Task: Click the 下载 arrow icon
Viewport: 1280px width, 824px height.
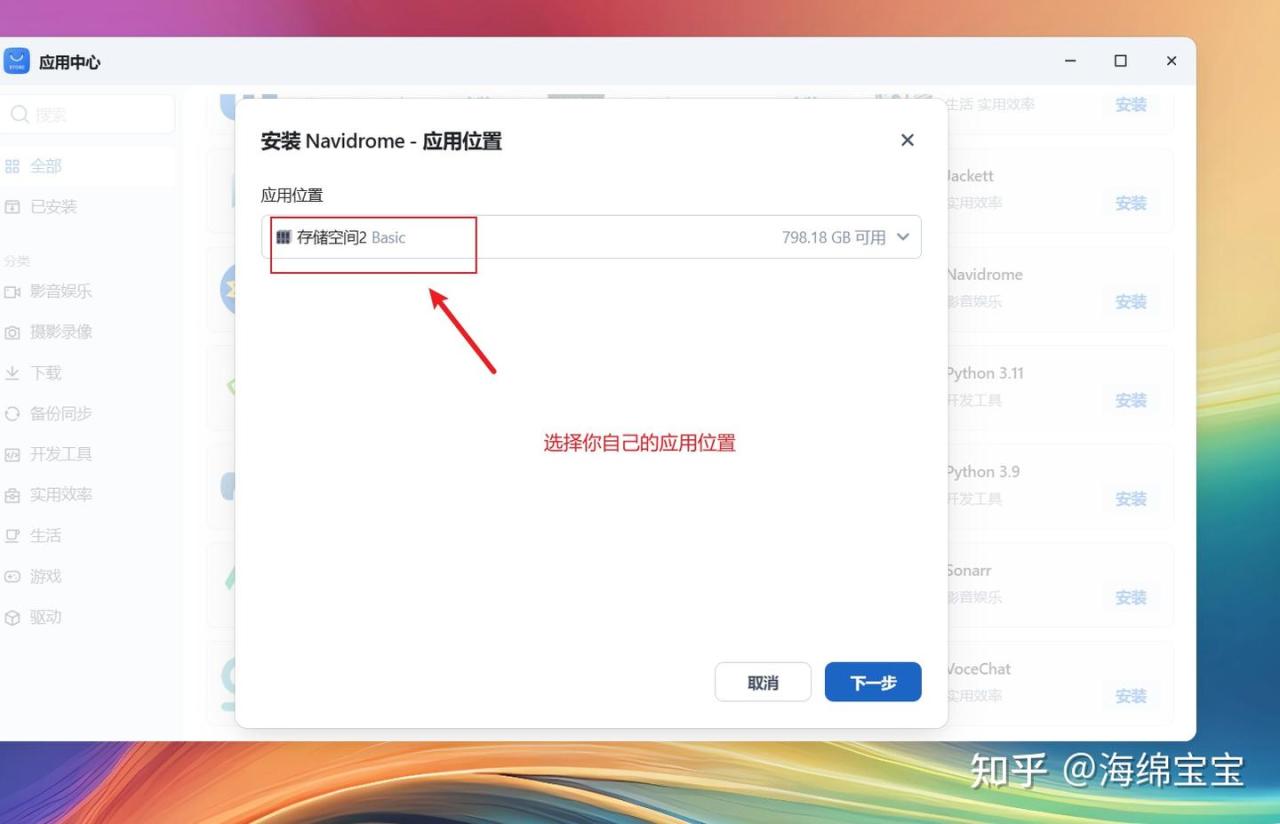Action: pos(12,373)
